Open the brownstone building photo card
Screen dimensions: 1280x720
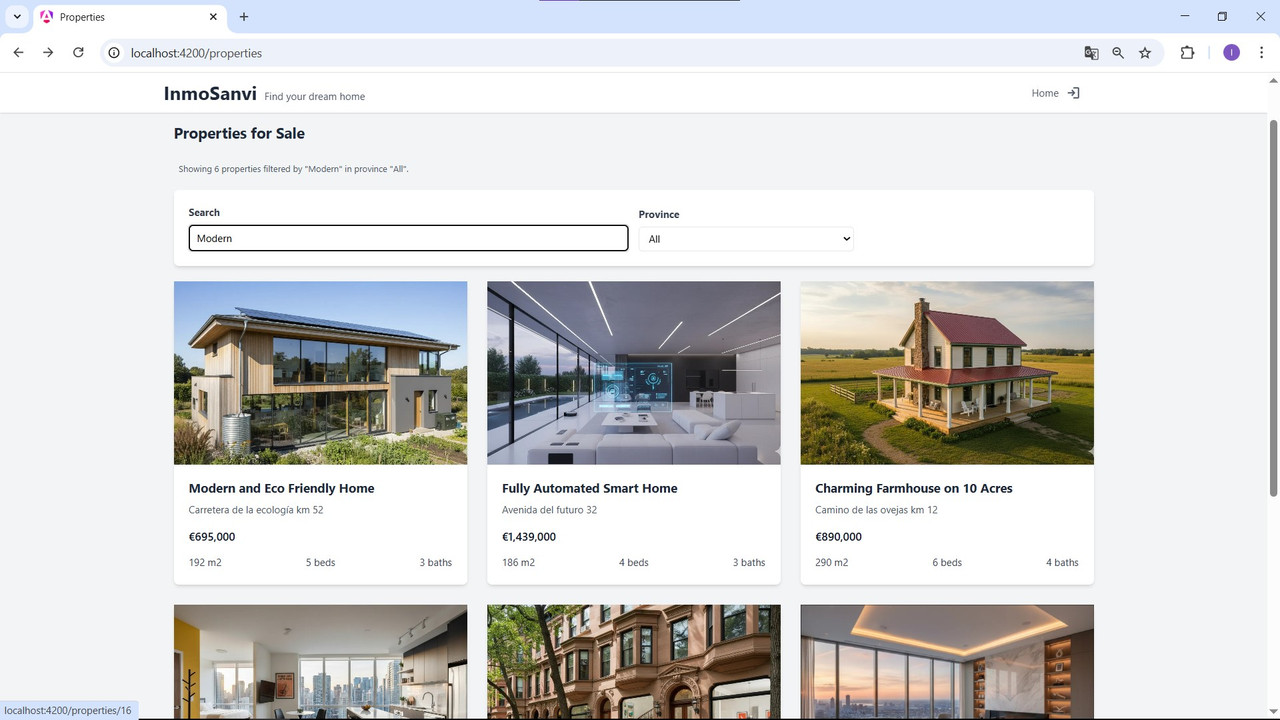634,662
